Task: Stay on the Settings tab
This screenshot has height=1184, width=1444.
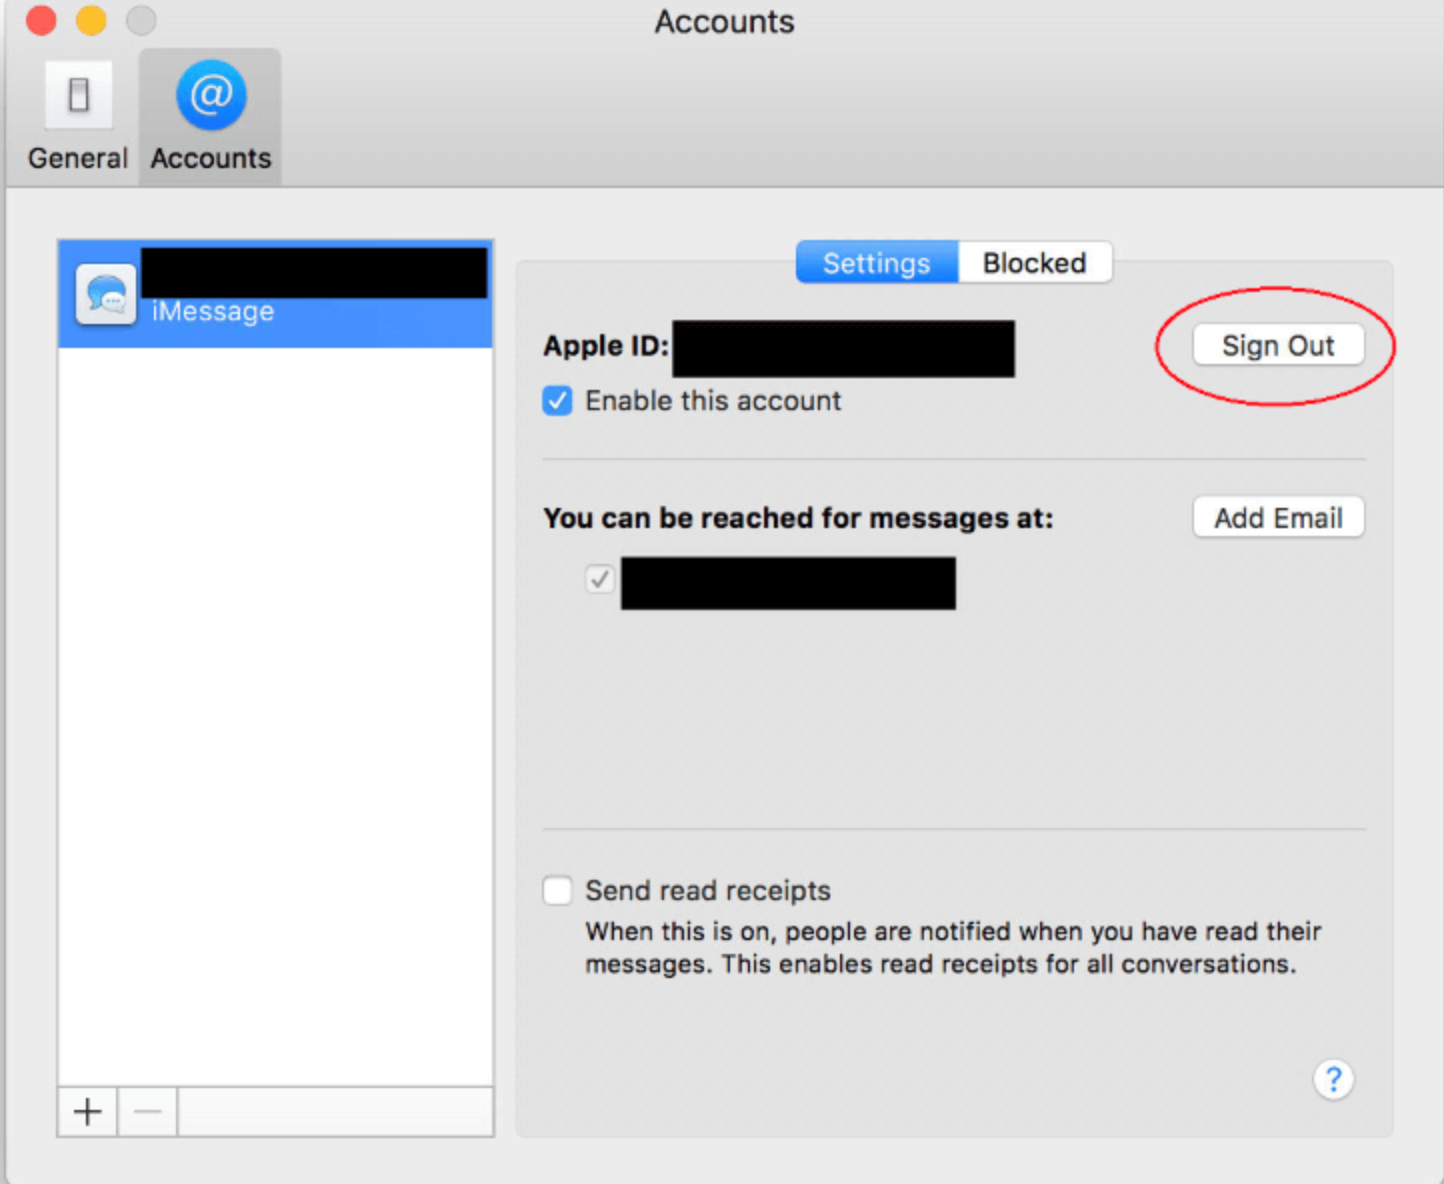Action: coord(875,262)
